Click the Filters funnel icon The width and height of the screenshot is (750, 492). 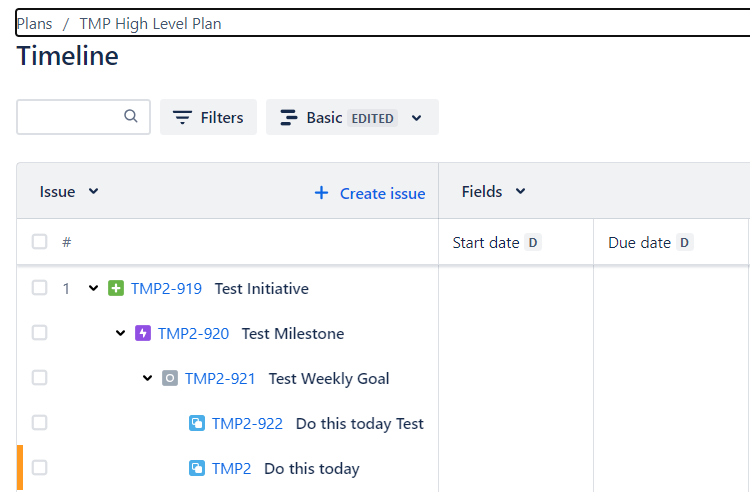[182, 117]
